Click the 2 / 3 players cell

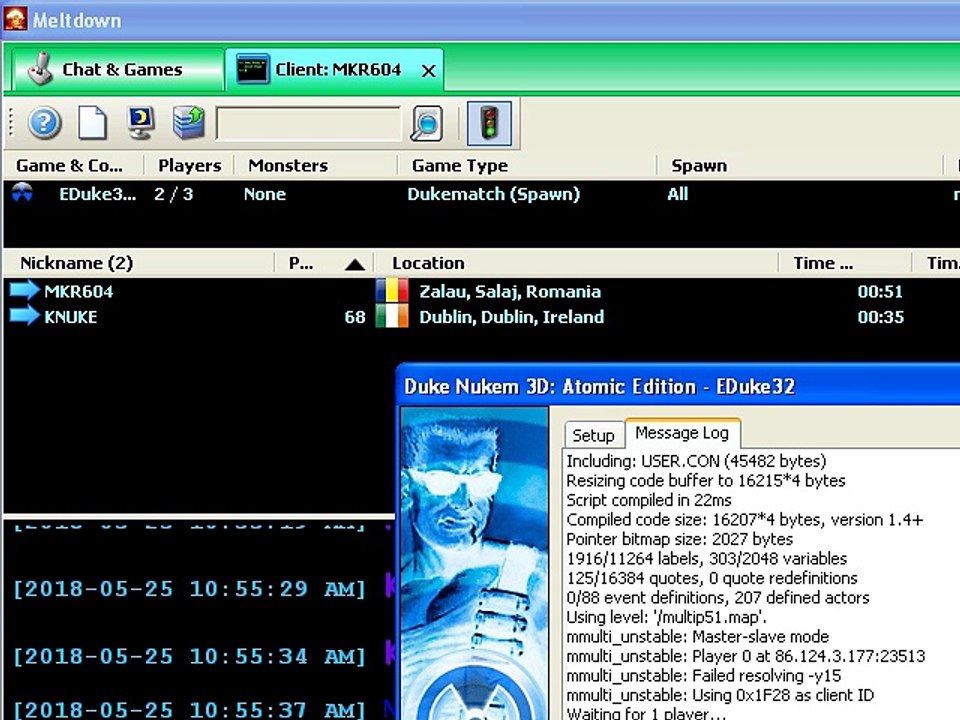[x=173, y=194]
